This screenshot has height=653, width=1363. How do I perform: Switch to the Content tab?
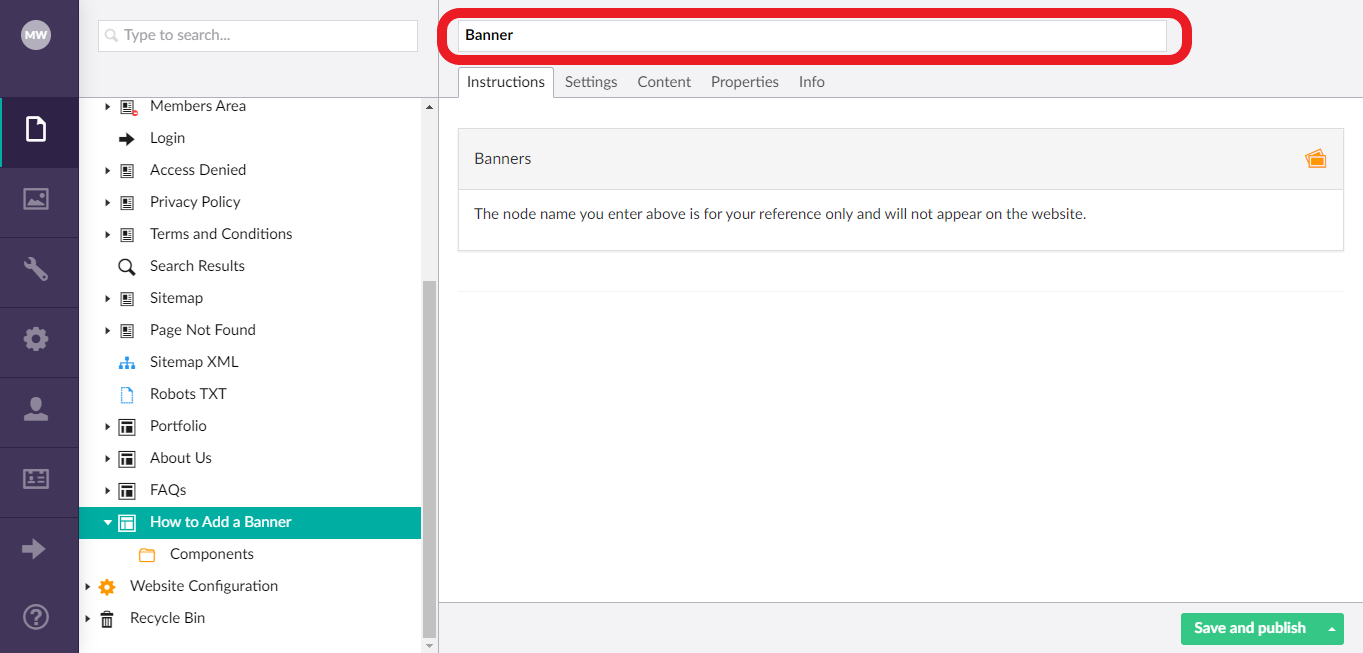point(664,82)
